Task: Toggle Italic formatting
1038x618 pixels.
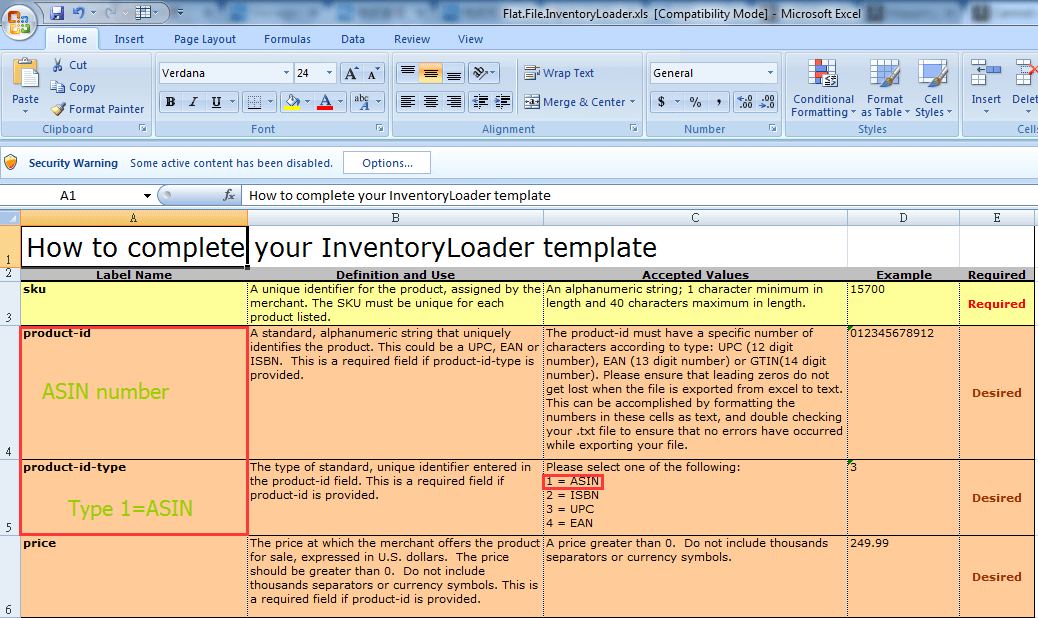Action: point(193,102)
